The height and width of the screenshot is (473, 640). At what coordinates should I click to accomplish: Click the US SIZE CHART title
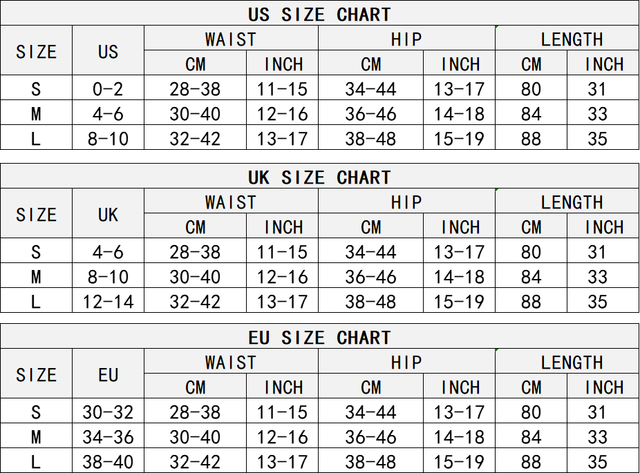coord(319,14)
